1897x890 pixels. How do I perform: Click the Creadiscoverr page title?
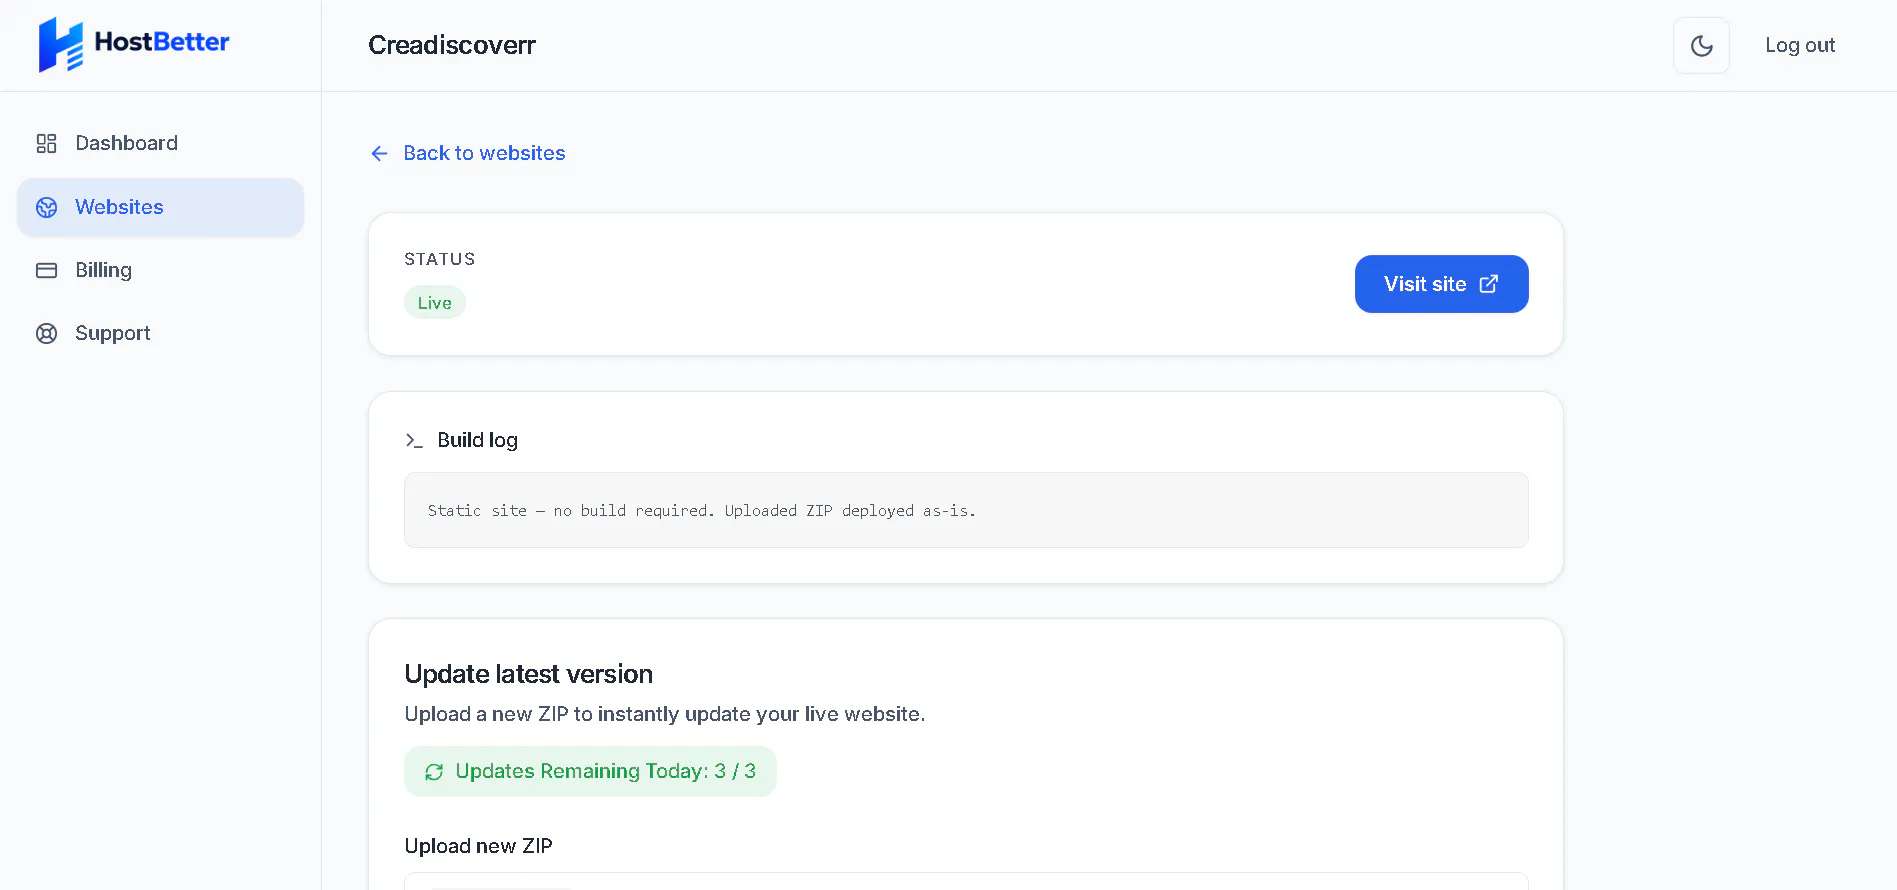pyautogui.click(x=452, y=45)
